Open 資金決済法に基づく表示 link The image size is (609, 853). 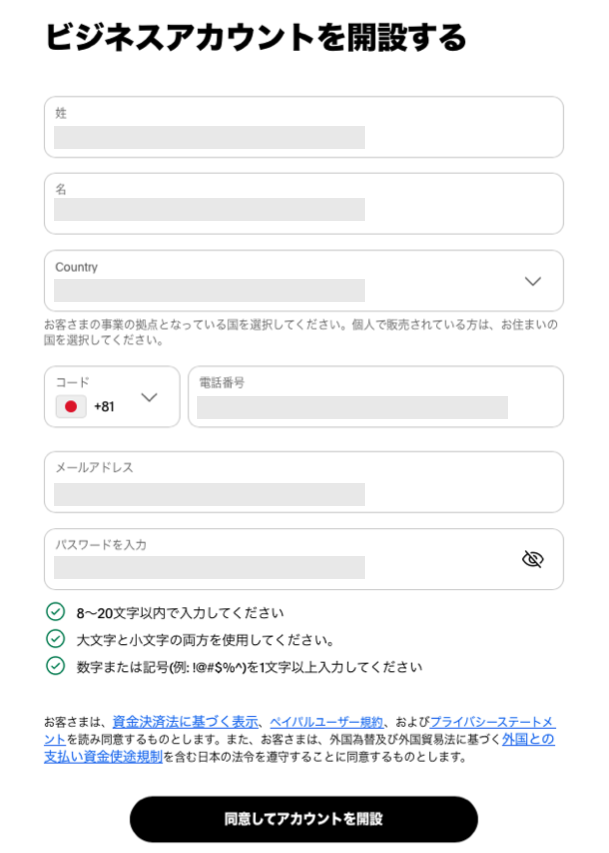coord(185,722)
